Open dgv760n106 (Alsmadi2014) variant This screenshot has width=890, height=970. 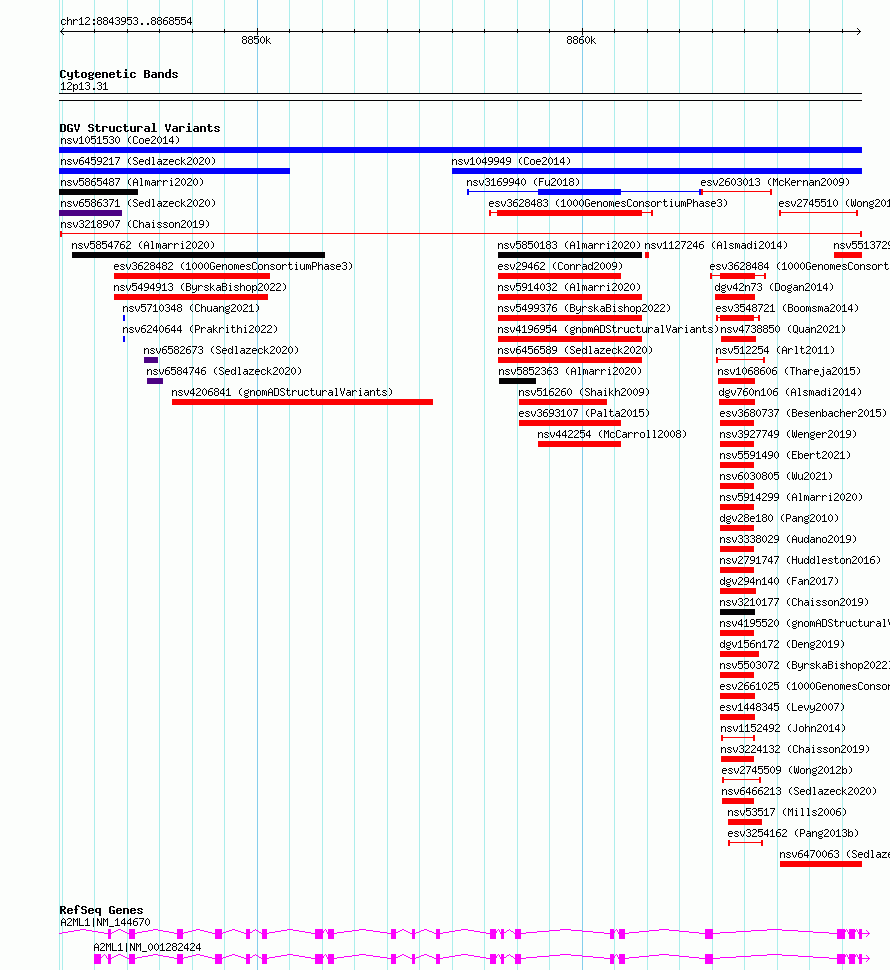pyautogui.click(x=790, y=393)
